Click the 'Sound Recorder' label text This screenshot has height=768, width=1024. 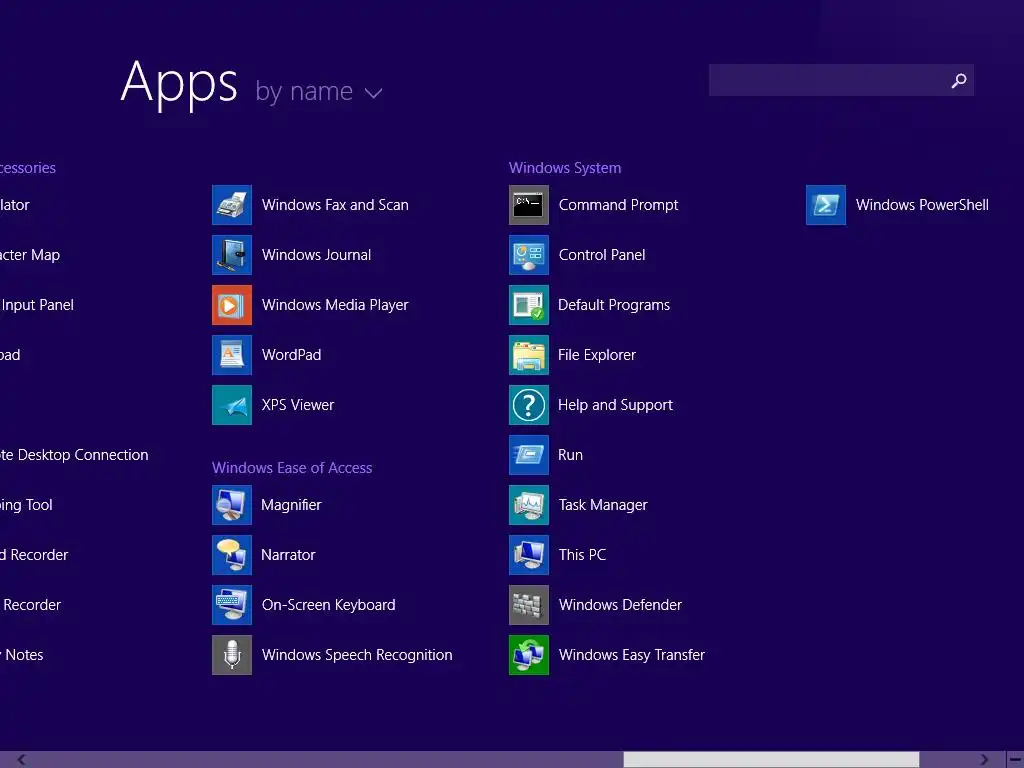tap(34, 555)
